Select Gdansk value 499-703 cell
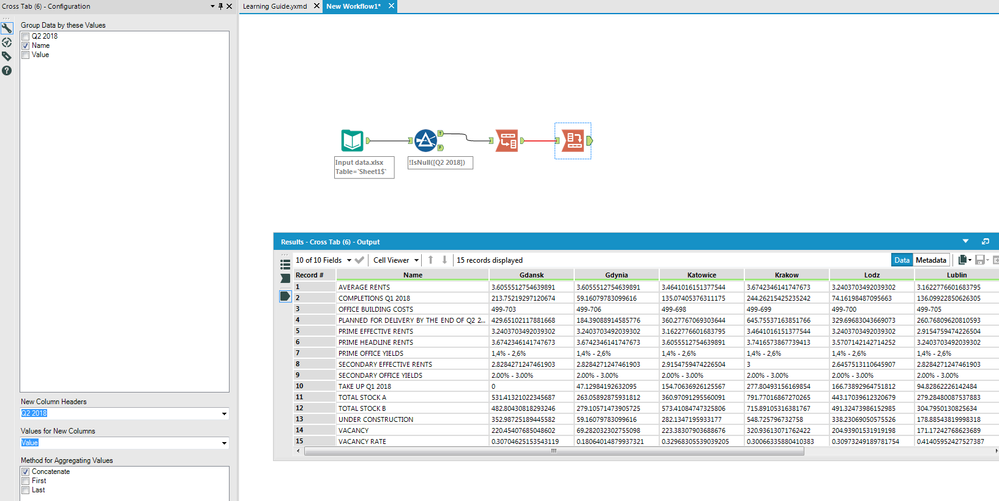 [x=531, y=309]
